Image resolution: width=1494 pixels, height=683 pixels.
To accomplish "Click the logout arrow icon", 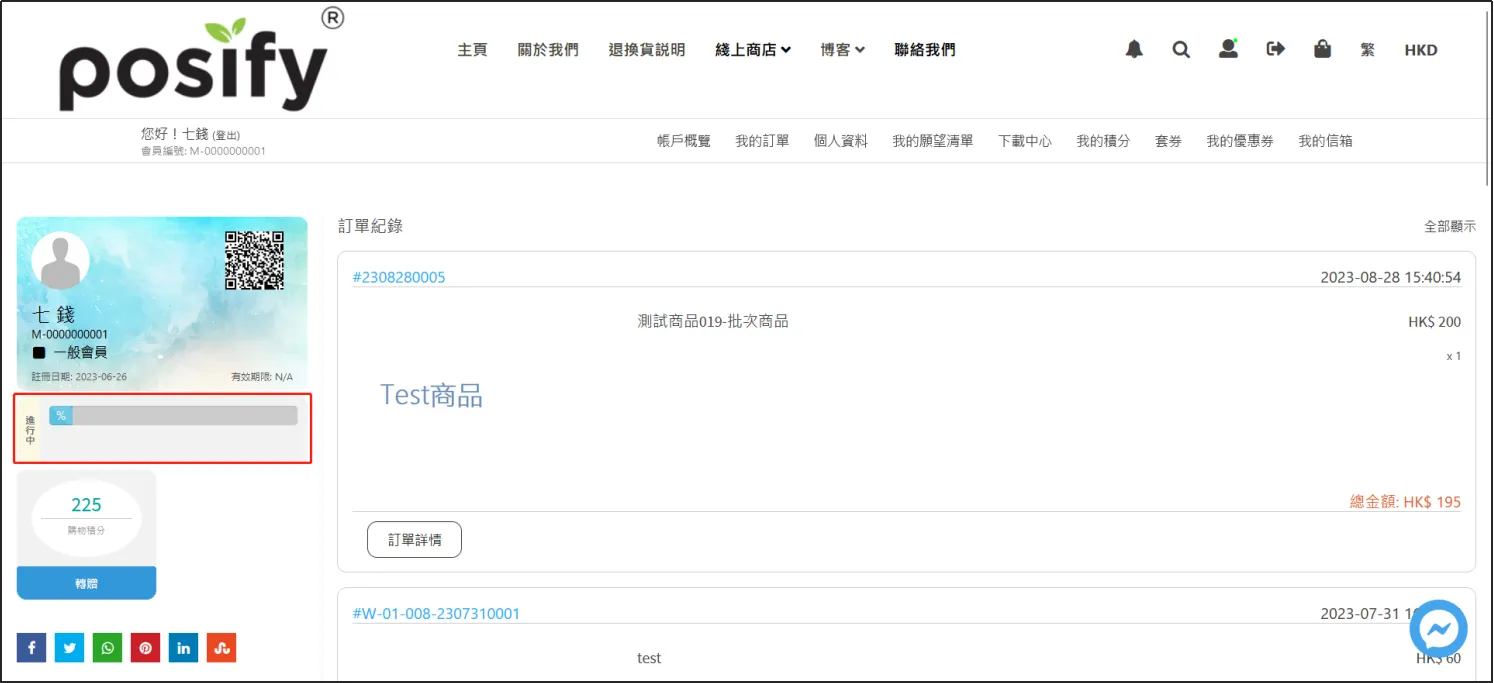I will point(1275,49).
